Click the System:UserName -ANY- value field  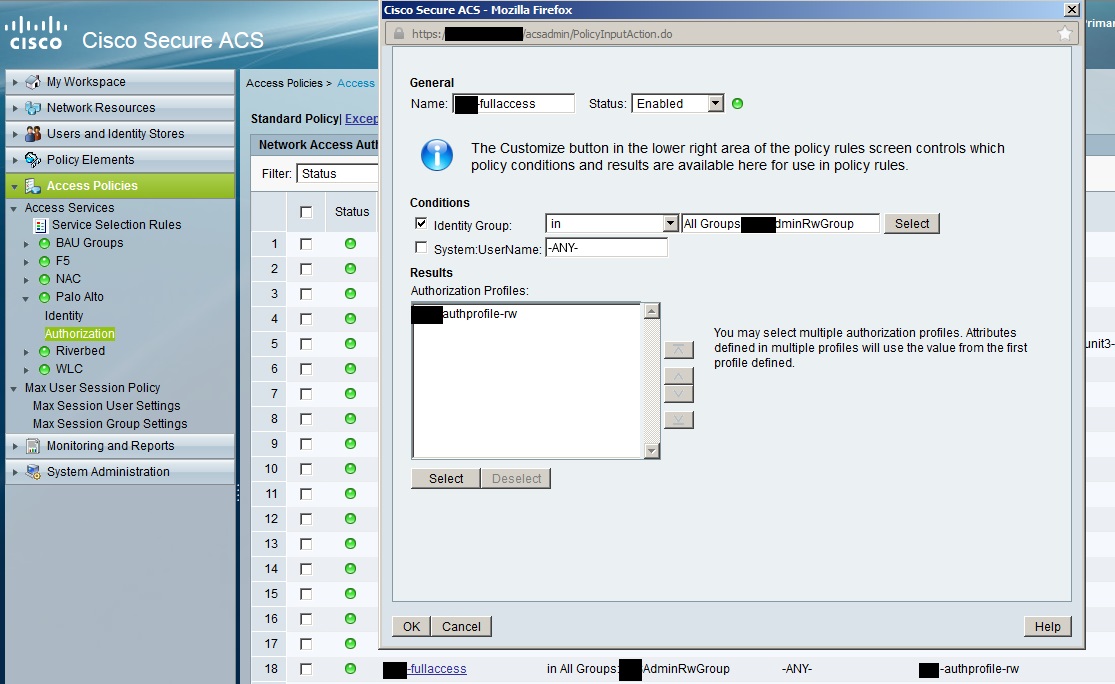click(606, 247)
